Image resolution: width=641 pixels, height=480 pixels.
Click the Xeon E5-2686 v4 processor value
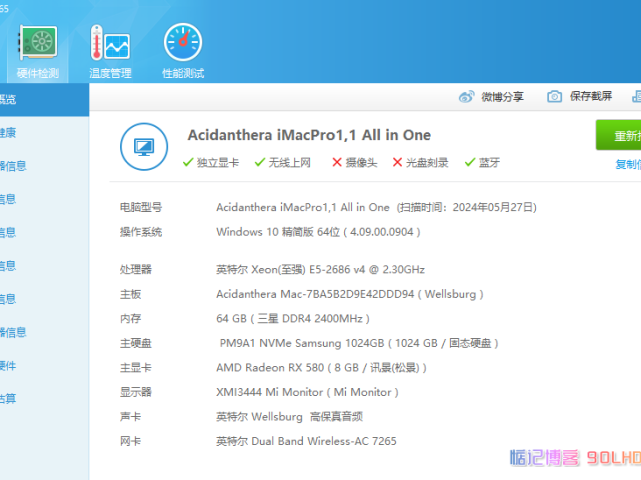320,269
